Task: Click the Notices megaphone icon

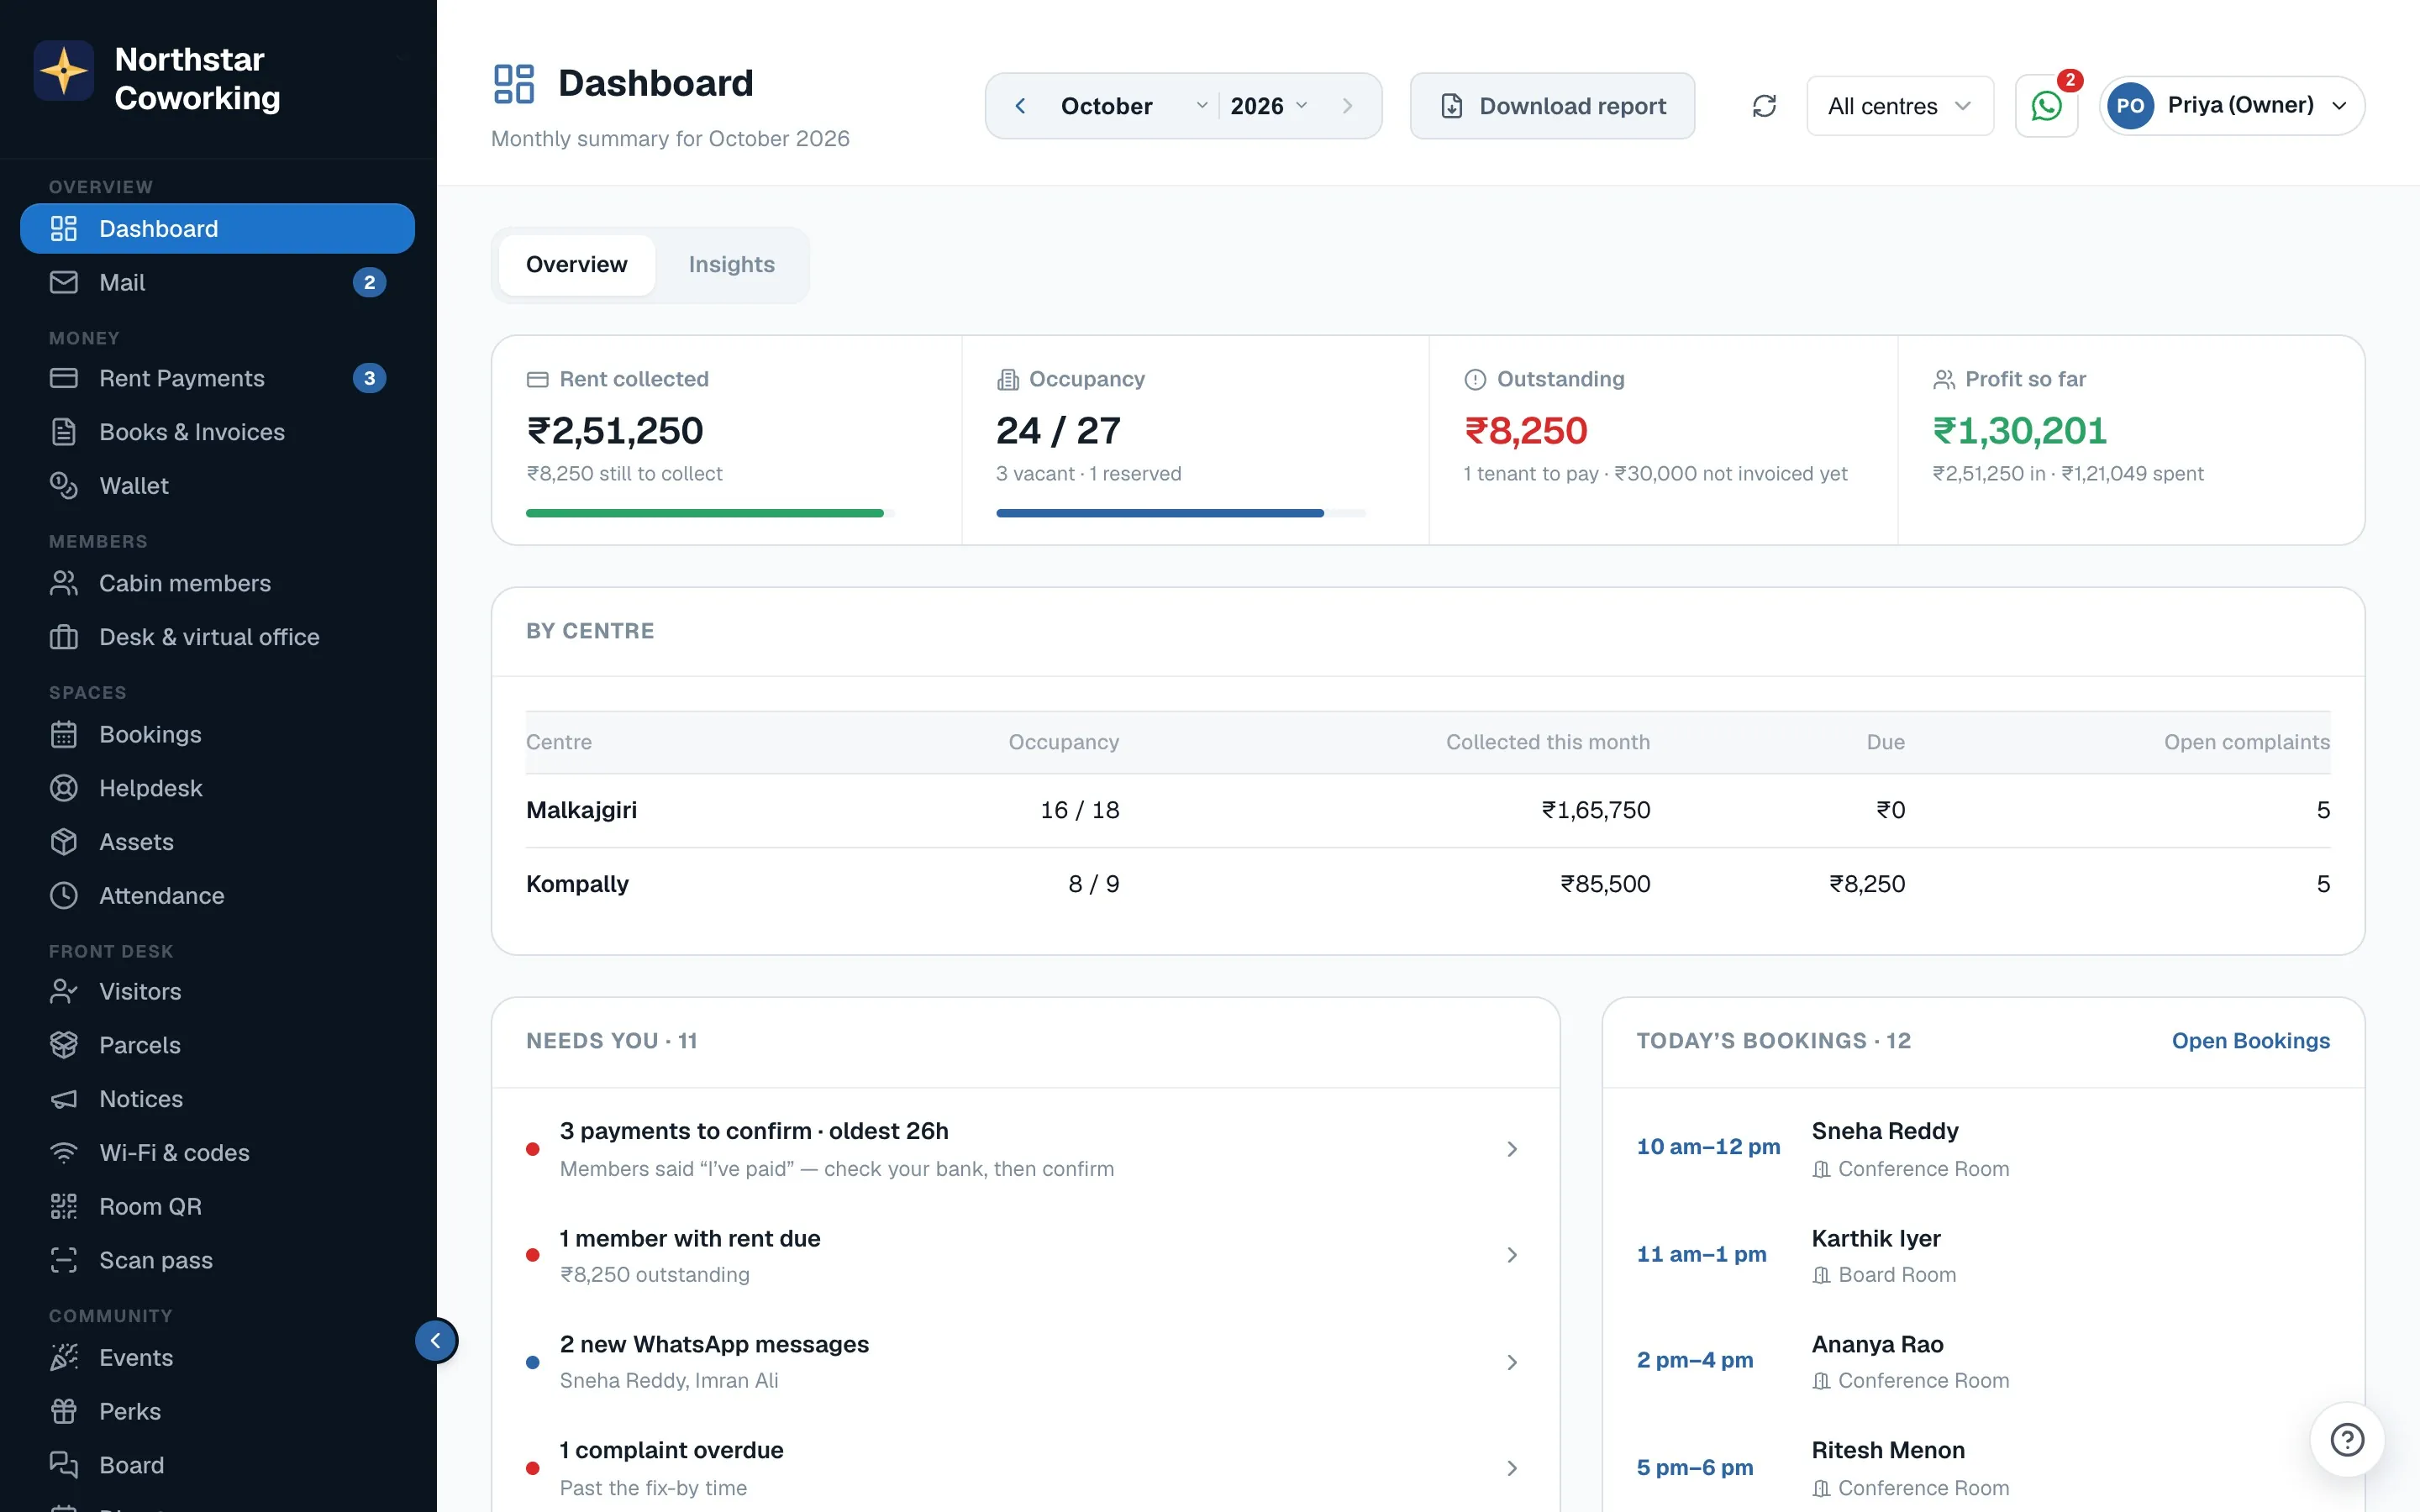Action: (x=64, y=1099)
